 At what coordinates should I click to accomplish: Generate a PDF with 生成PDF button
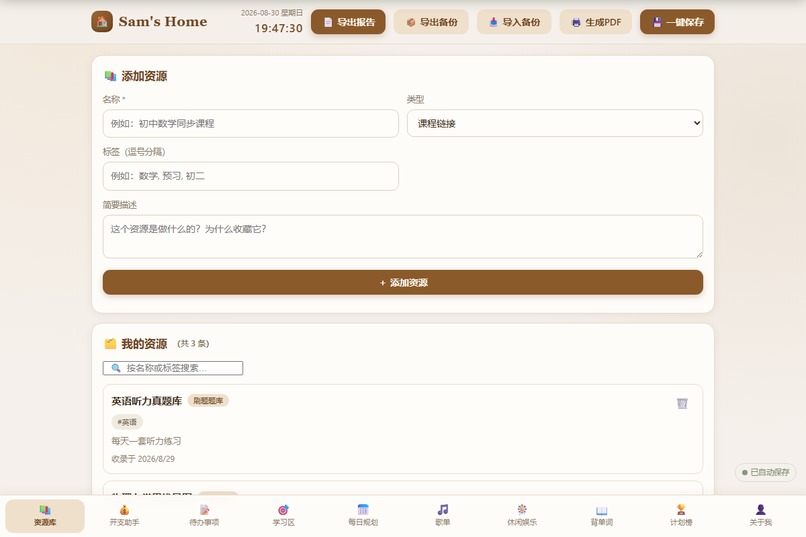(596, 22)
